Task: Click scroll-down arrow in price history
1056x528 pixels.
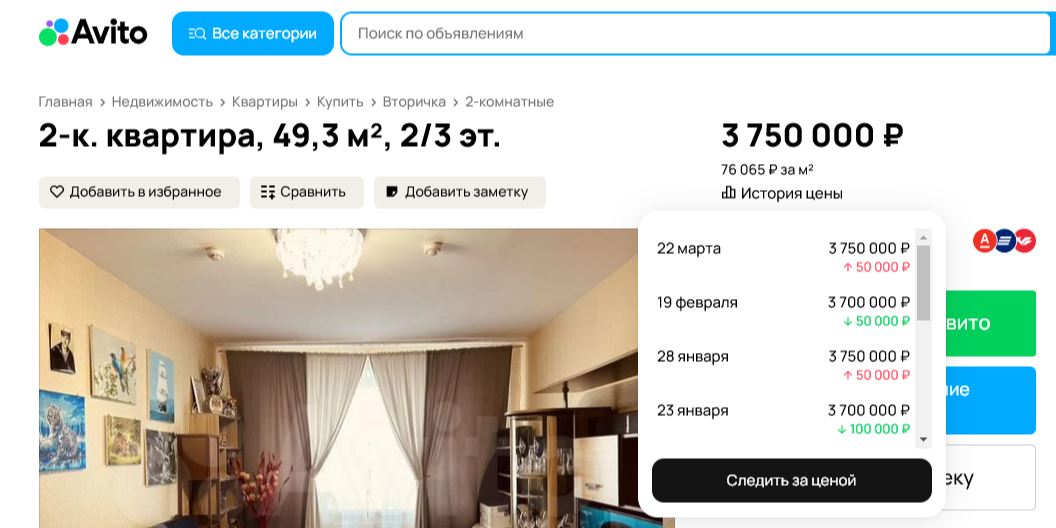Action: coord(923,439)
